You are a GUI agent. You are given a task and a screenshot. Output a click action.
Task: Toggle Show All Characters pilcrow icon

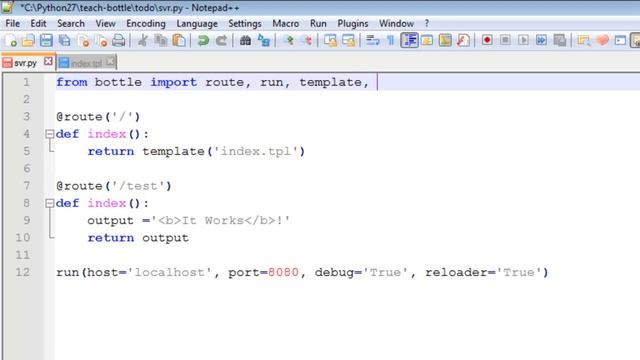pyautogui.click(x=391, y=40)
